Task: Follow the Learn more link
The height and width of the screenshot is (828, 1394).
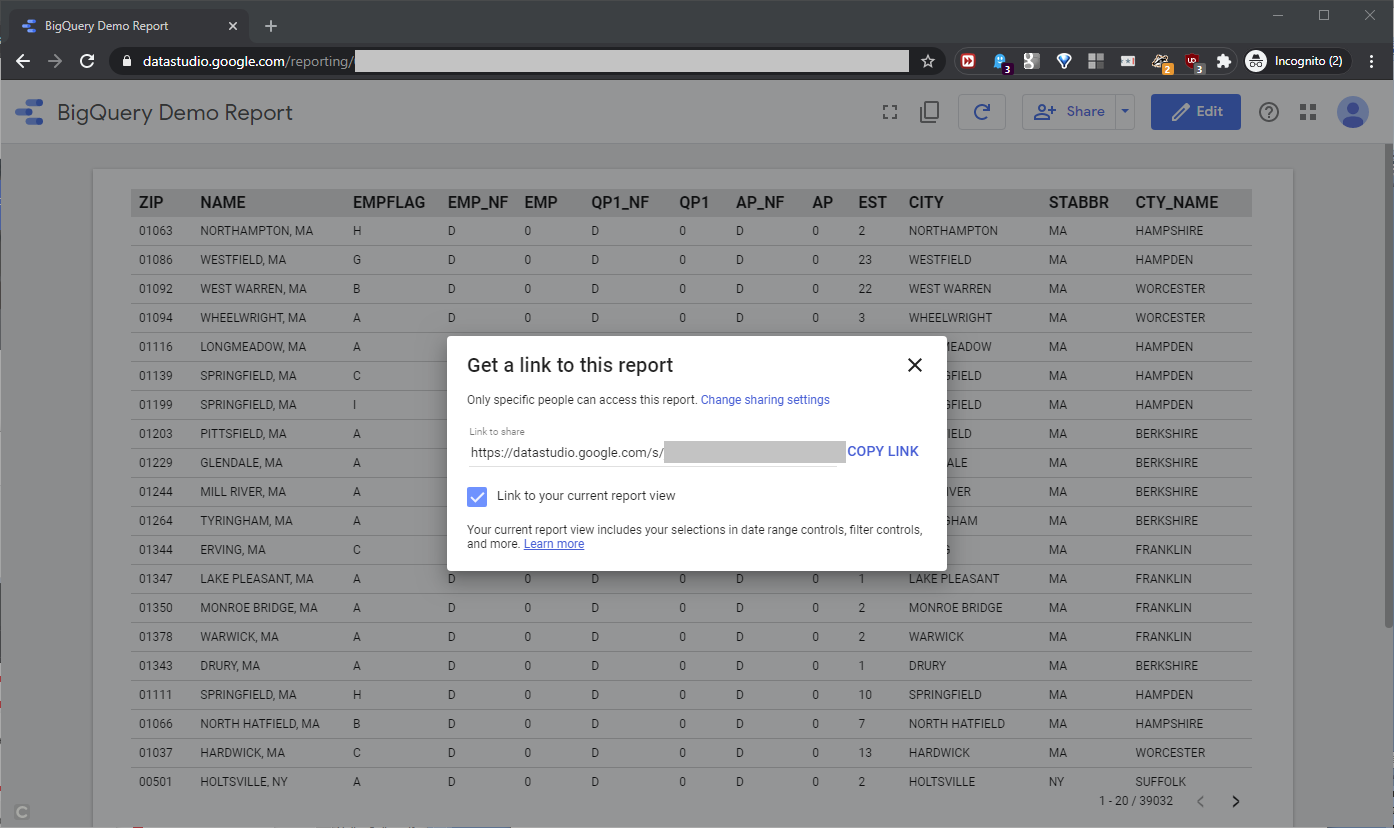Action: [554, 544]
